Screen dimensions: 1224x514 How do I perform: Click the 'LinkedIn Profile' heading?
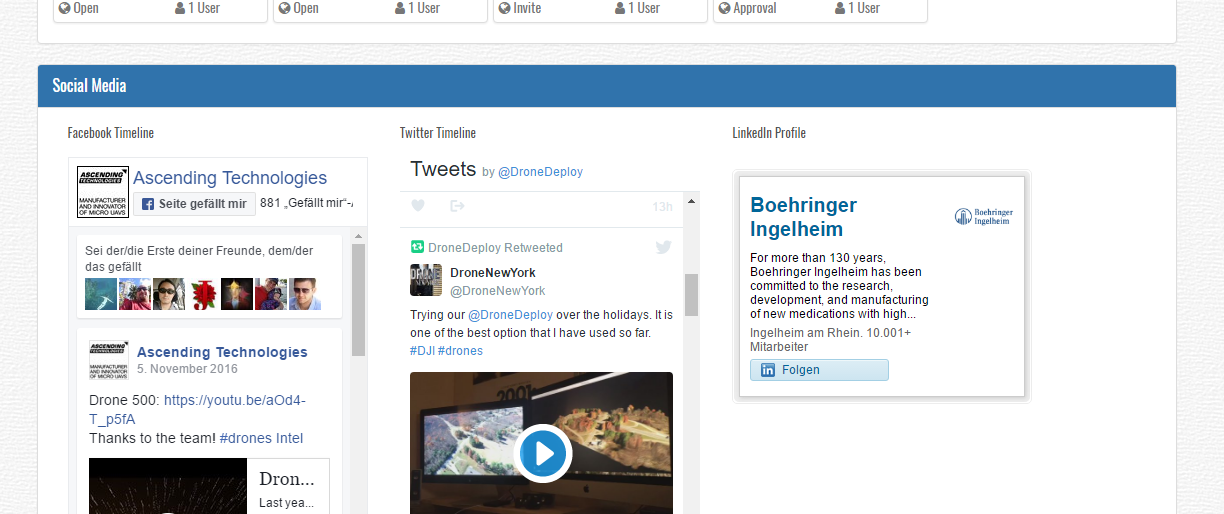[x=769, y=133]
